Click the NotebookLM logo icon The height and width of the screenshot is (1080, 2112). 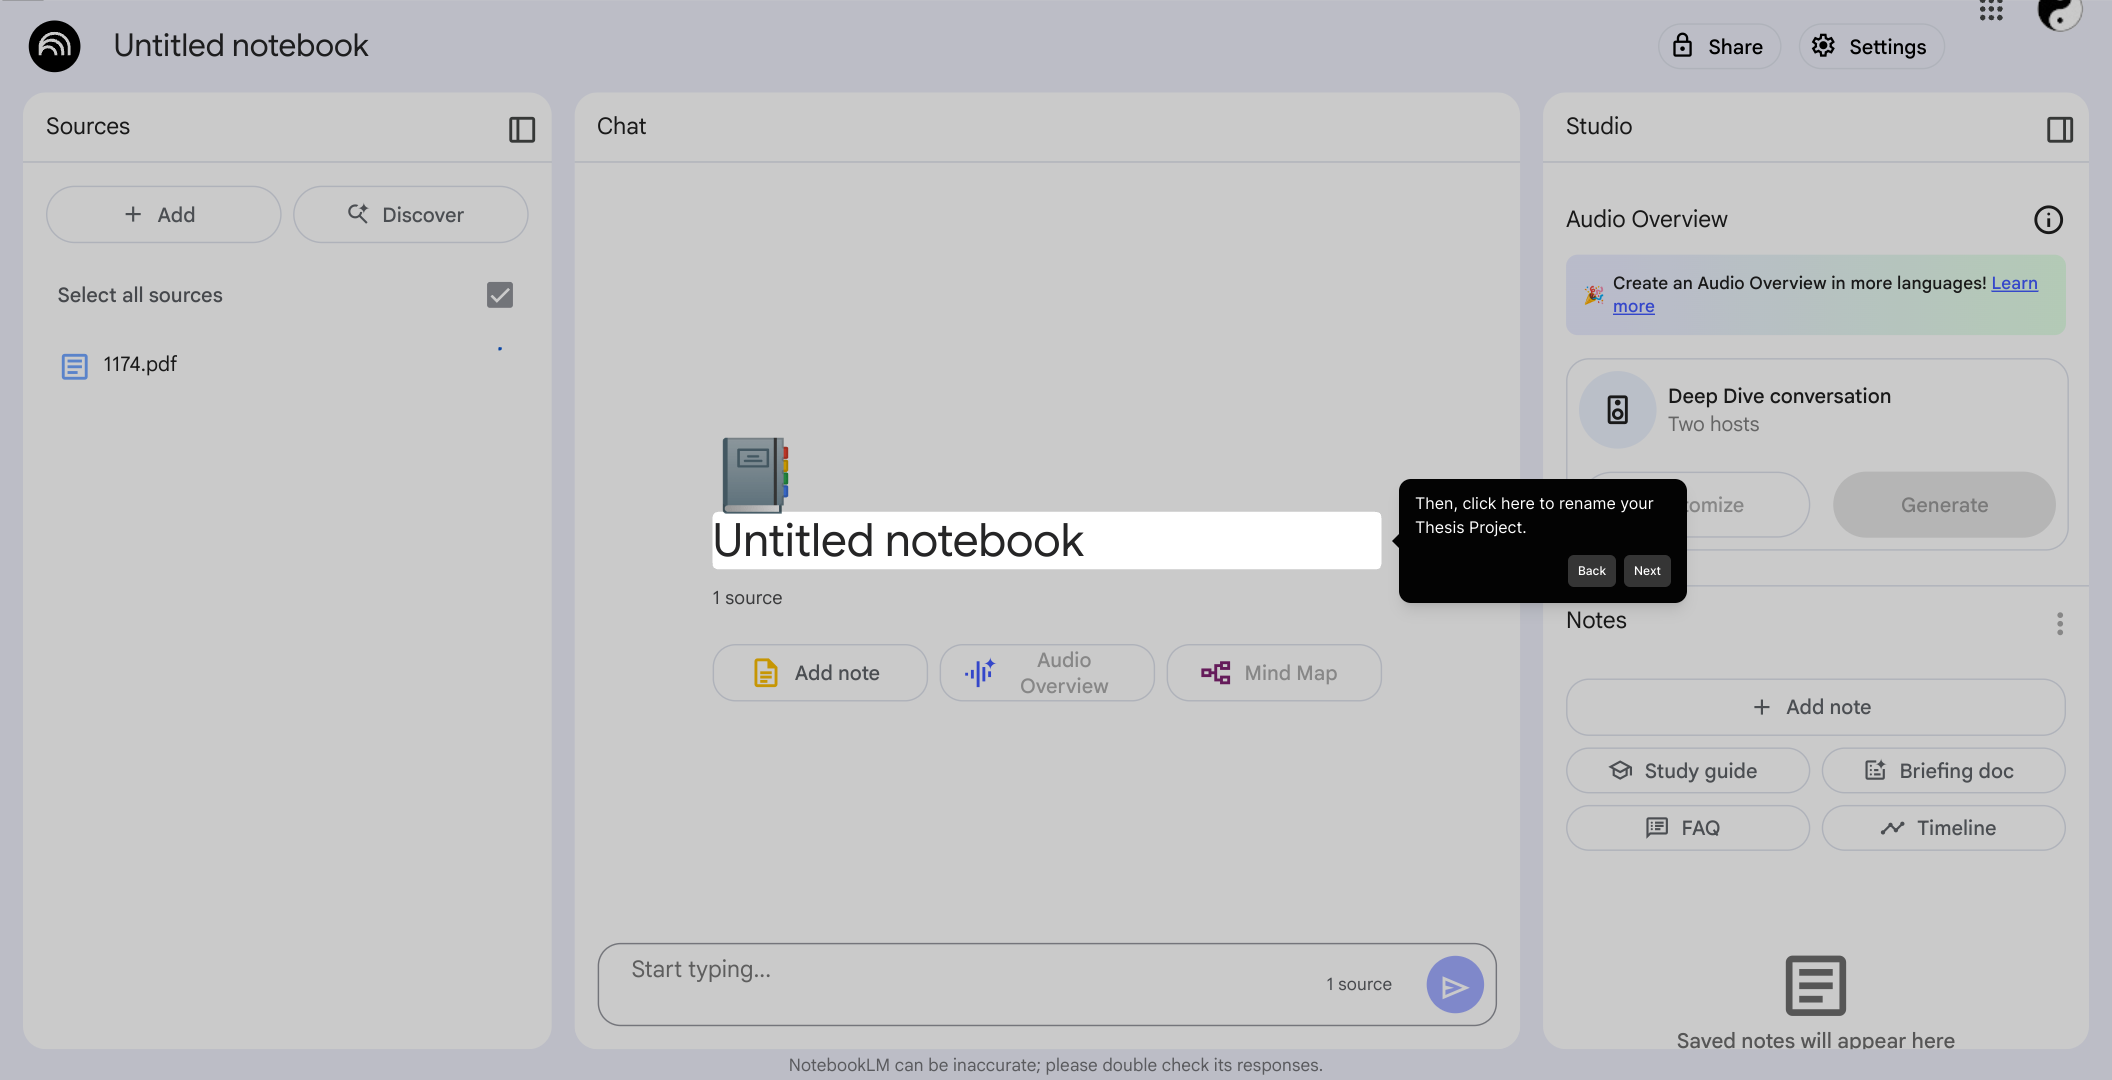(54, 46)
